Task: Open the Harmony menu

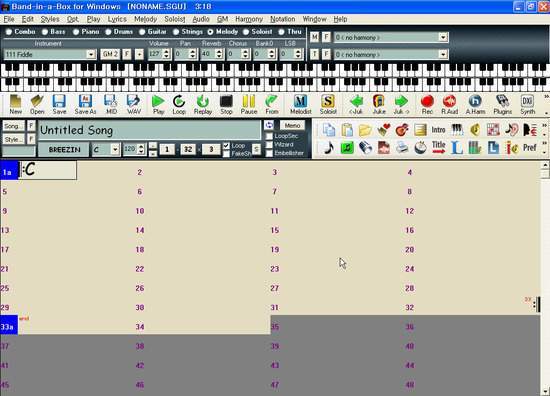Action: pyautogui.click(x=249, y=19)
